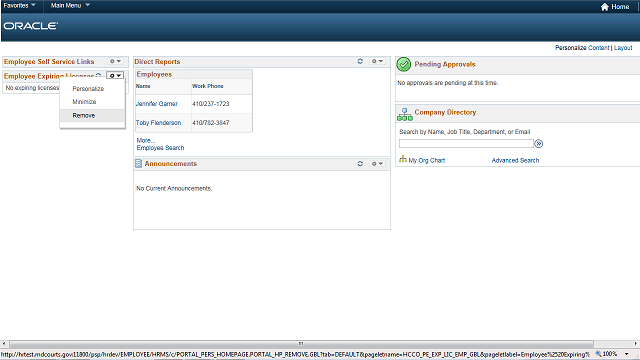
Task: Focus the Company Directory search field
Action: [x=466, y=144]
